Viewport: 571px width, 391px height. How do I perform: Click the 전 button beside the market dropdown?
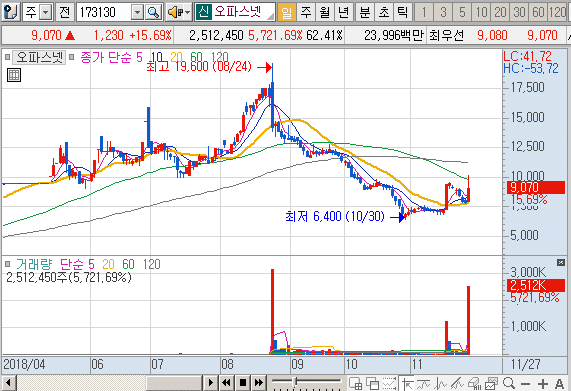coord(65,12)
